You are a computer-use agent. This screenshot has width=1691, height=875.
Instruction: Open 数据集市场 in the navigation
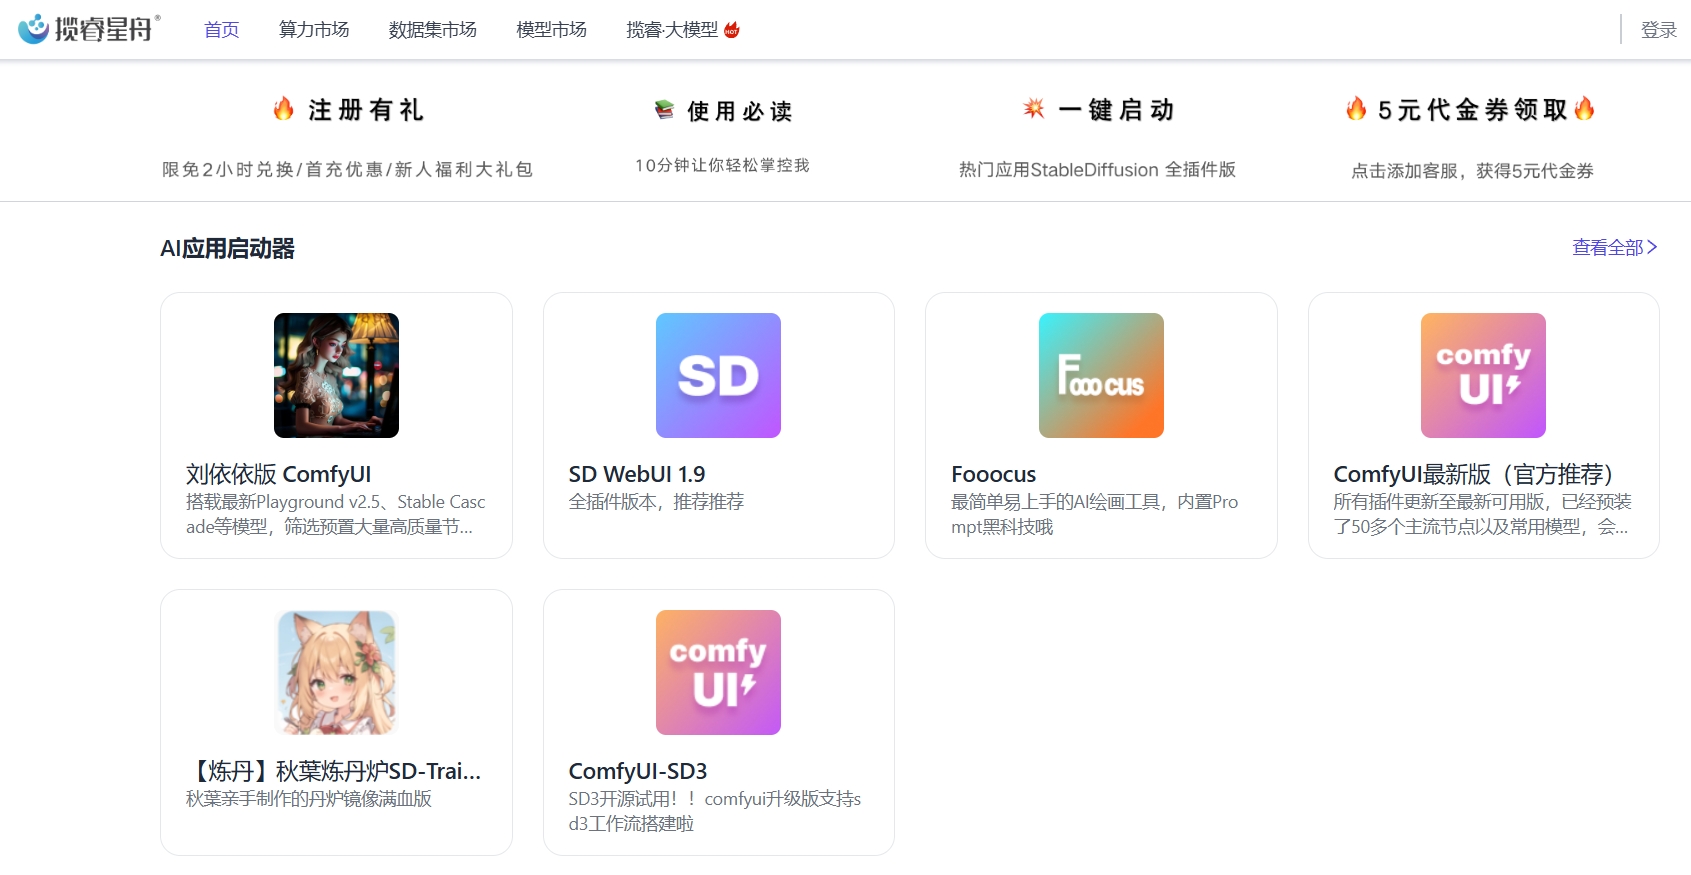click(433, 30)
